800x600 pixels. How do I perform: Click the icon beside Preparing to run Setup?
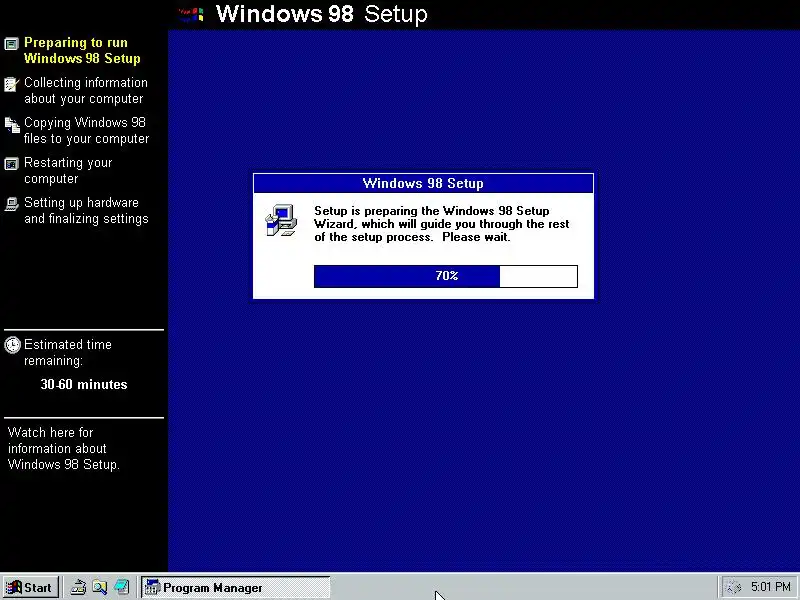11,44
